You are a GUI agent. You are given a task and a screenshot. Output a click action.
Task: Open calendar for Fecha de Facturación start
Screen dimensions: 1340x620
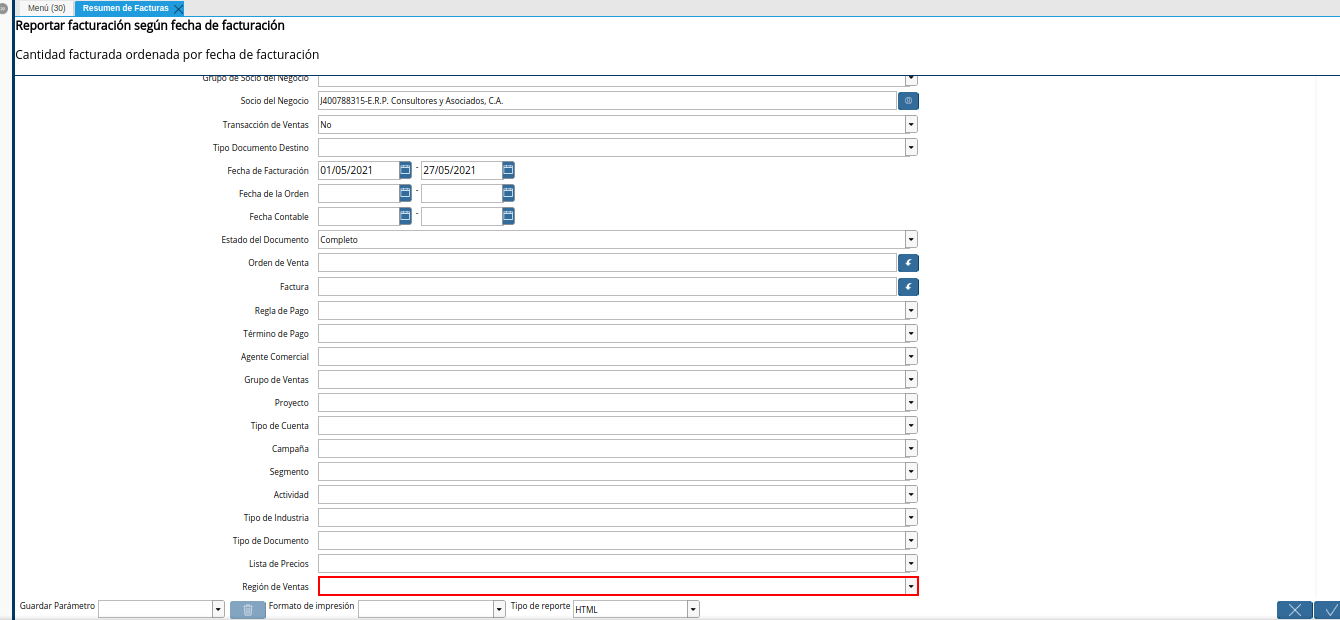point(405,170)
